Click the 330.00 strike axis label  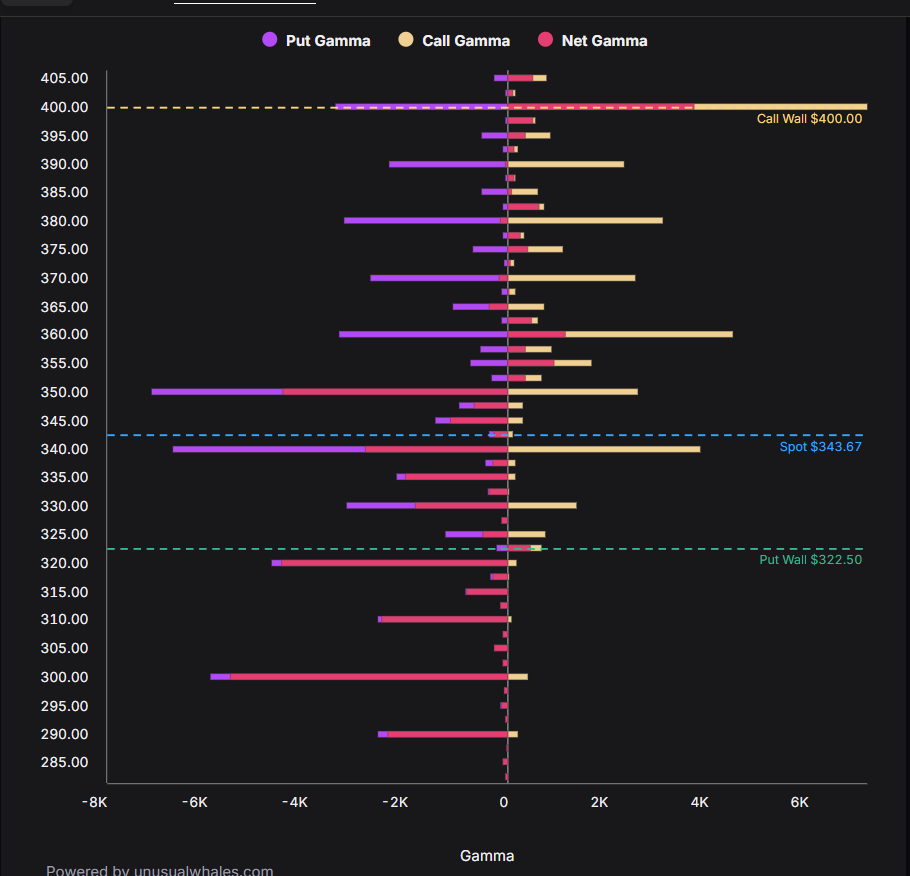(x=64, y=506)
